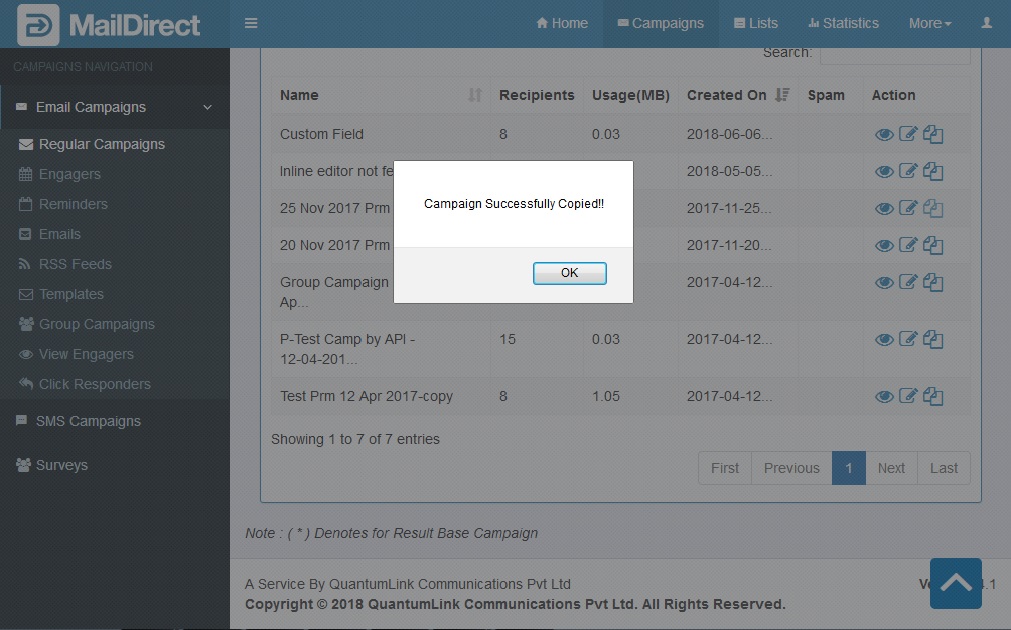This screenshot has width=1011, height=630.
Task: Edit the P-Test Camp by API campaign
Action: pos(908,339)
